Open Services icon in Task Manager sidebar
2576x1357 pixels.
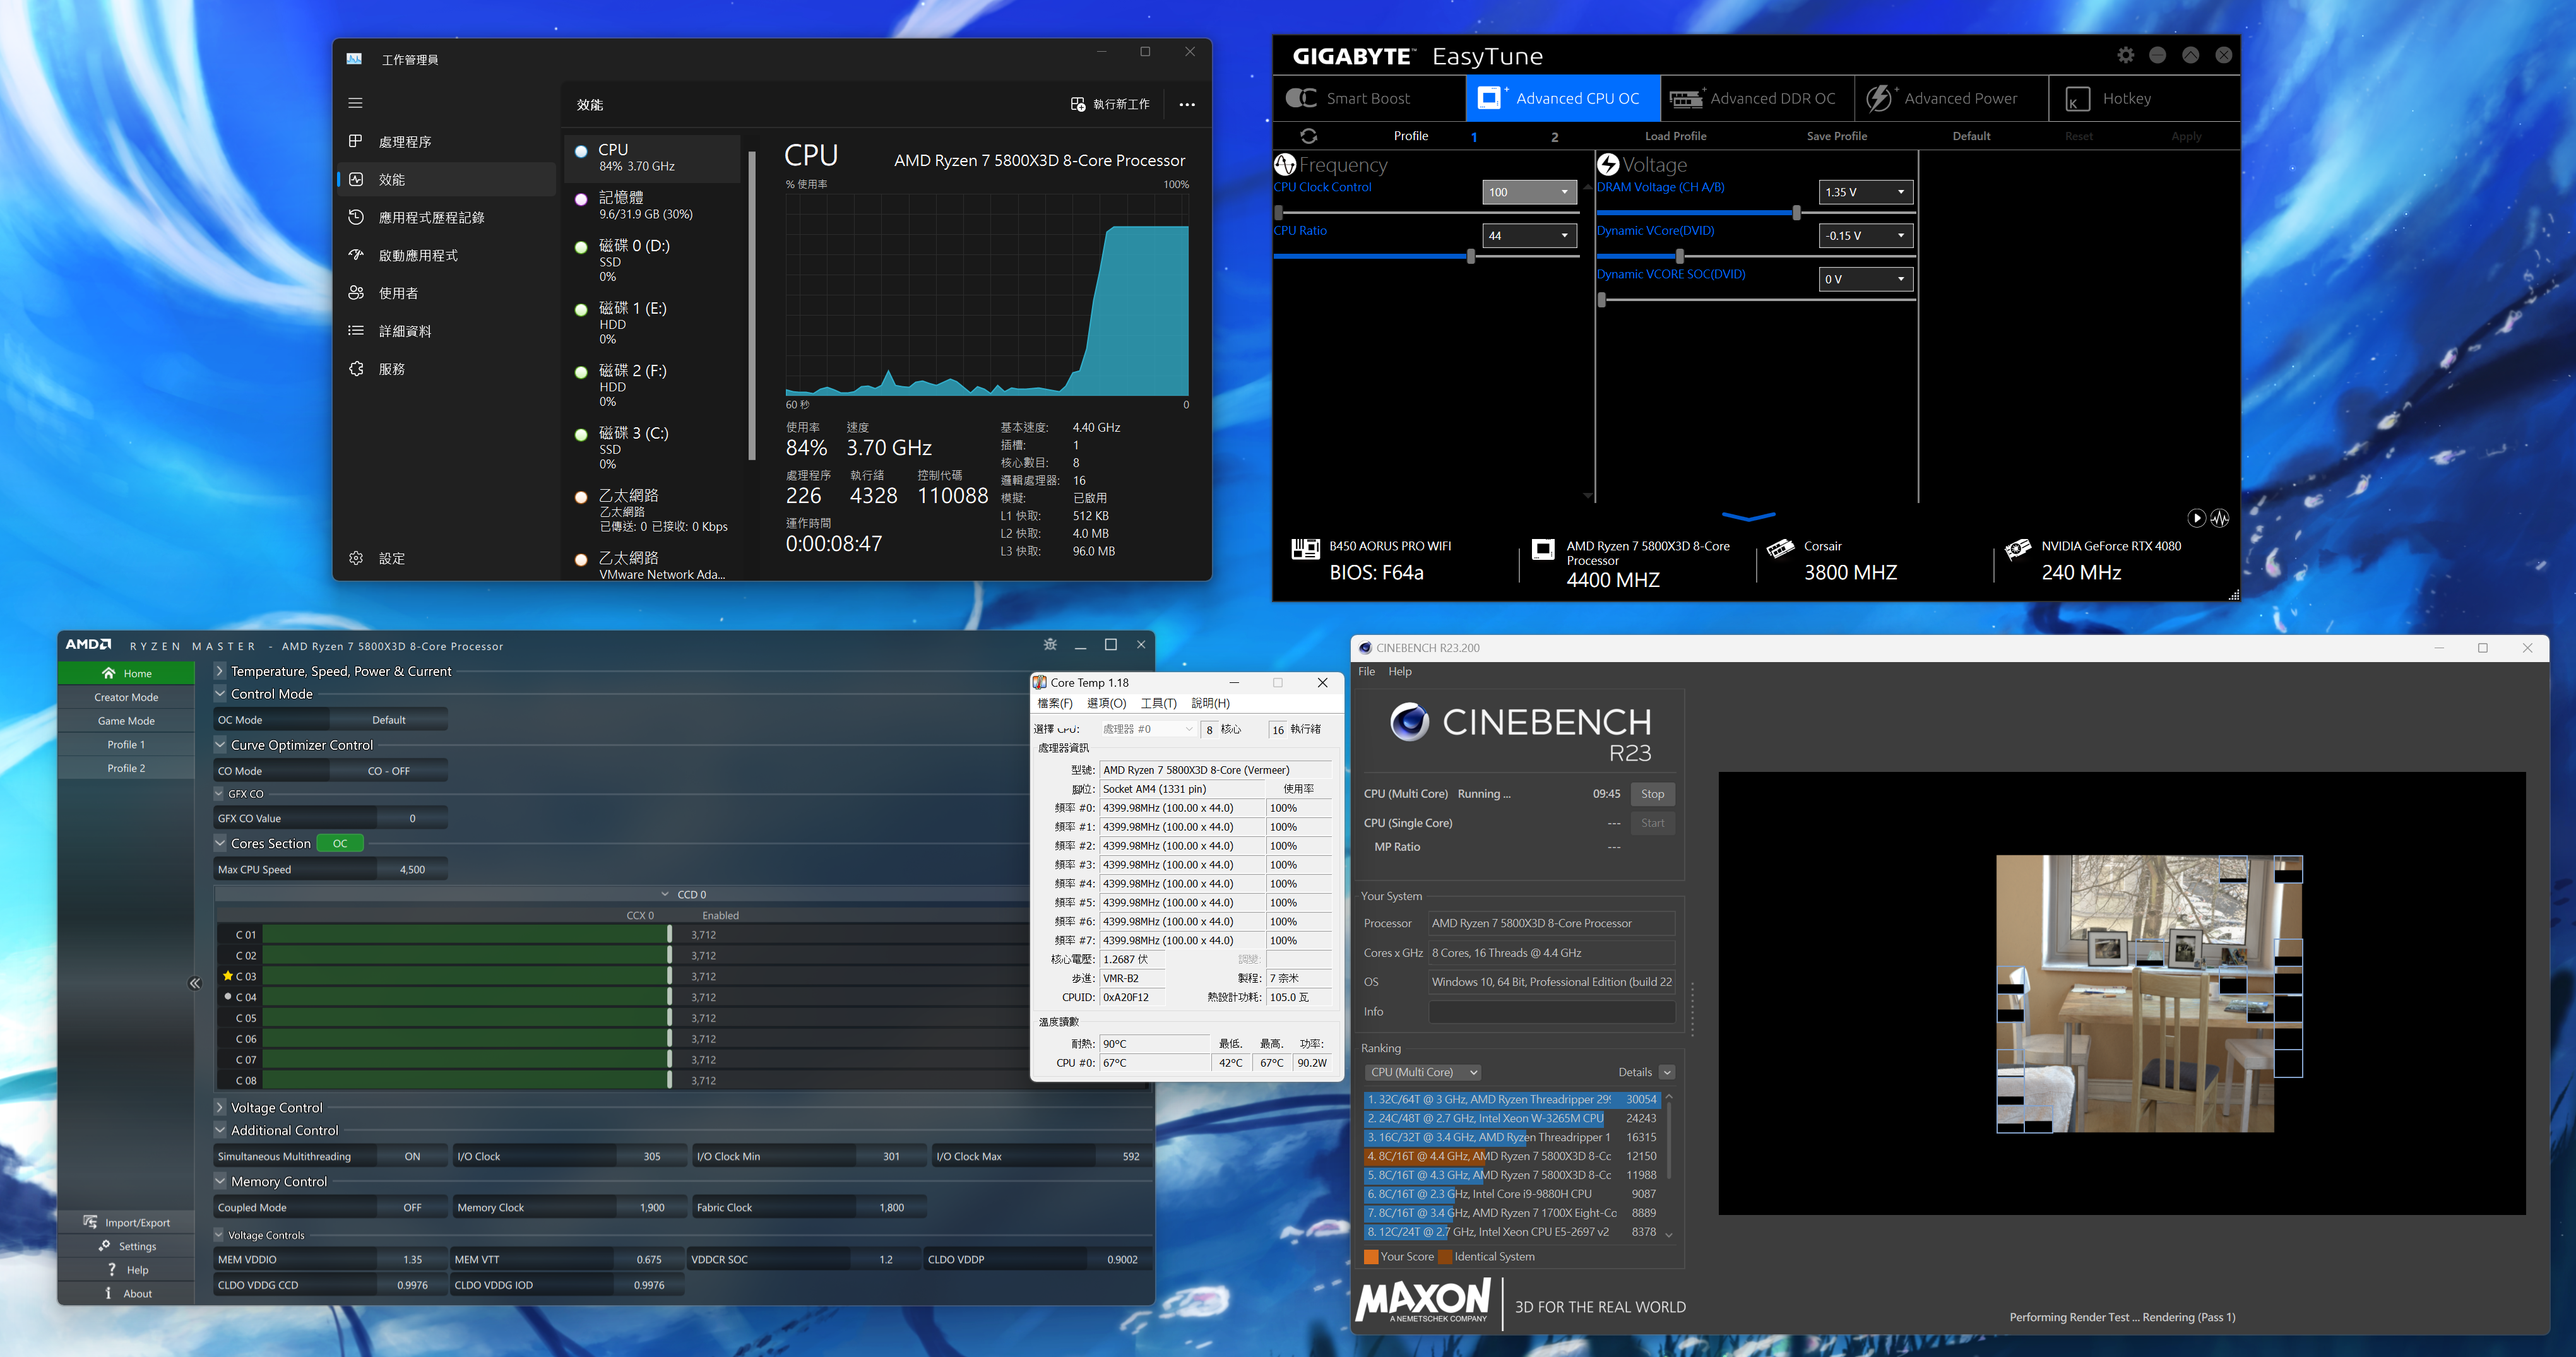coord(355,369)
